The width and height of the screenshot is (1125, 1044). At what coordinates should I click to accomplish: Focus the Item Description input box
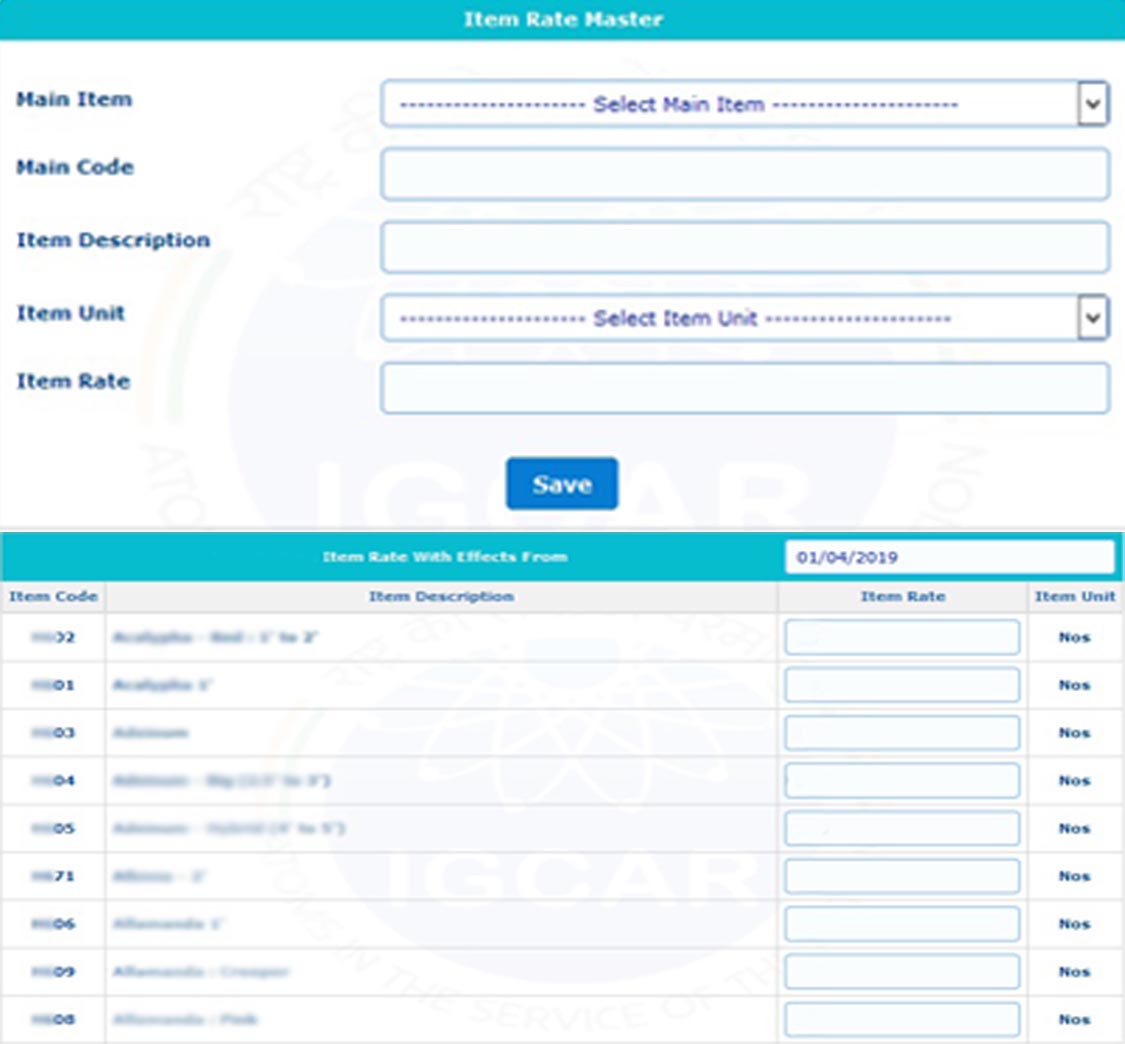(x=745, y=247)
